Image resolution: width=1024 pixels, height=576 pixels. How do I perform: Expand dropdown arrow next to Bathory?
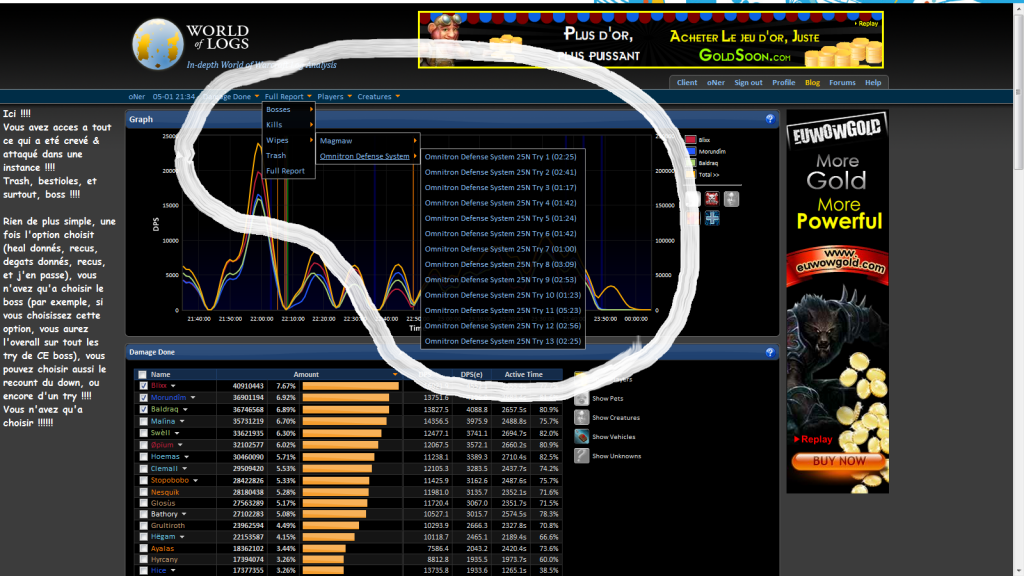(184, 515)
